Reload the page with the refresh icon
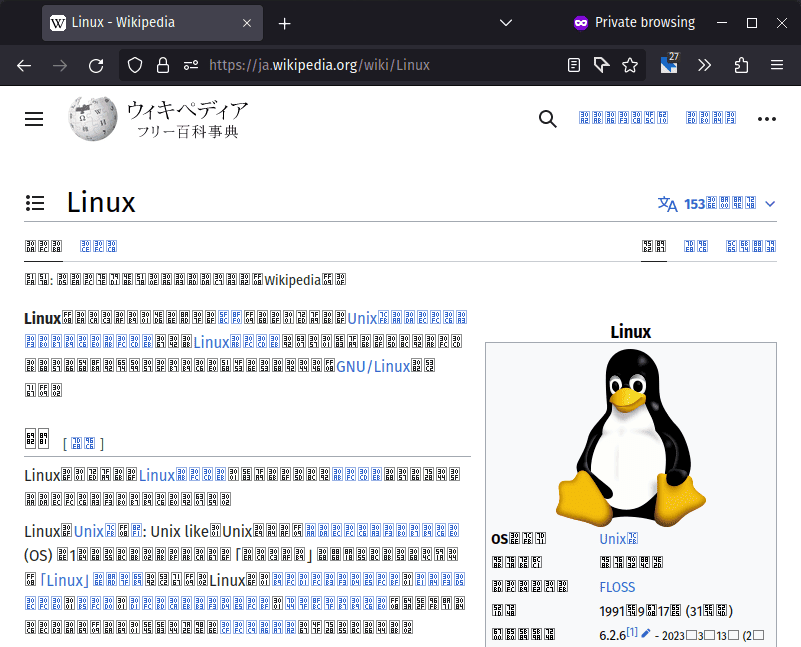This screenshot has height=647, width=801. (95, 65)
